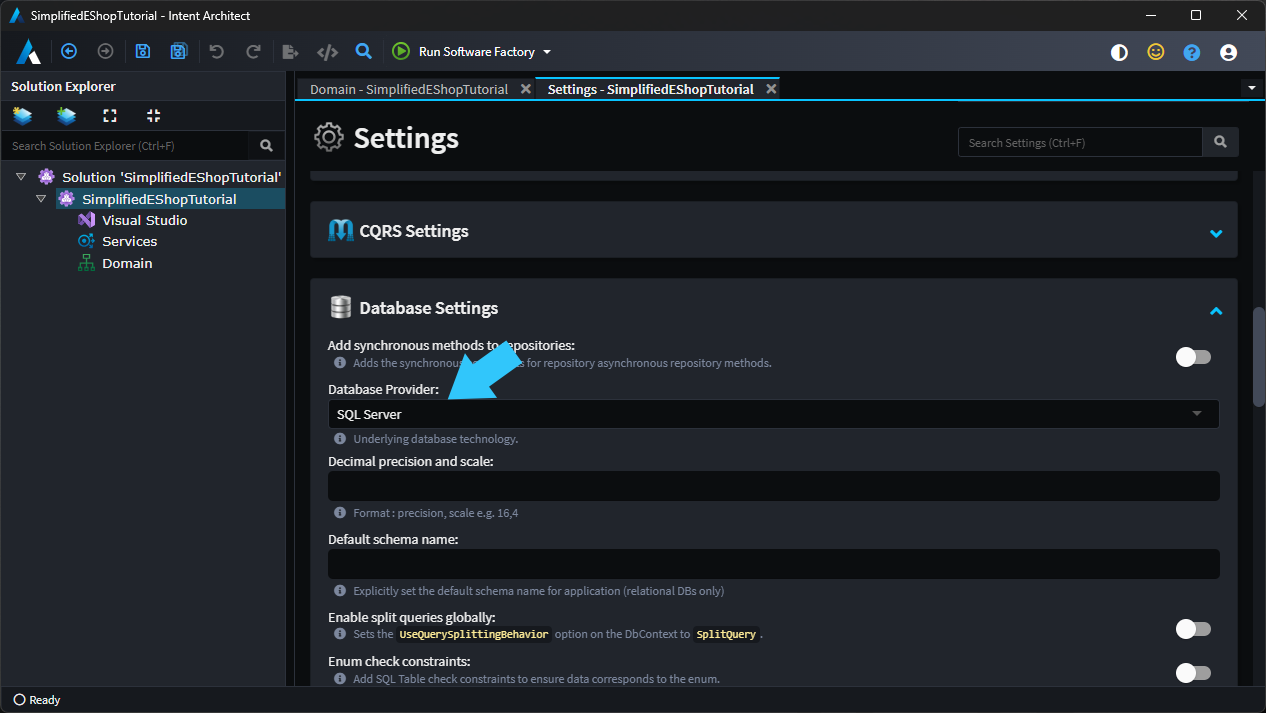Select Visual Studio in Solution Explorer
1266x713 pixels.
[x=144, y=220]
